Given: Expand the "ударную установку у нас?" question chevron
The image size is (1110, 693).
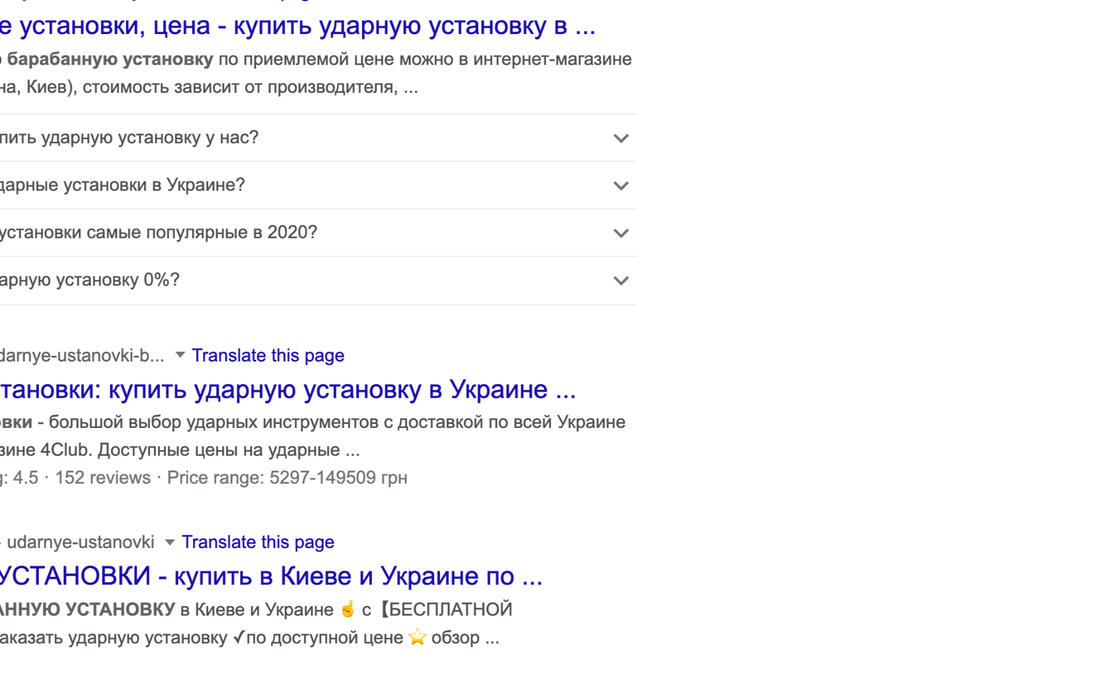Looking at the screenshot, I should (620, 138).
